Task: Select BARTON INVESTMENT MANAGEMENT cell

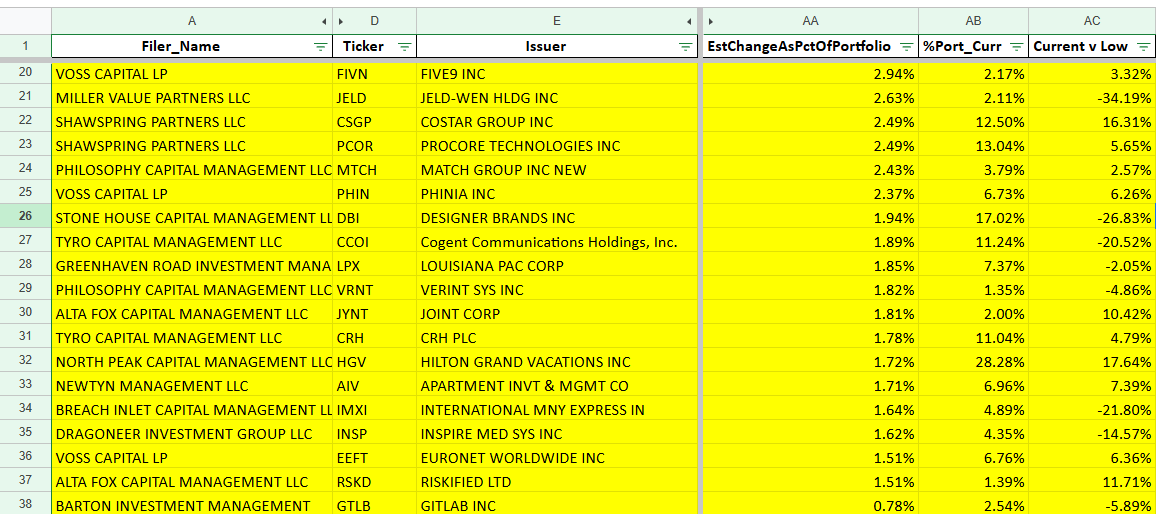Action: click(192, 505)
